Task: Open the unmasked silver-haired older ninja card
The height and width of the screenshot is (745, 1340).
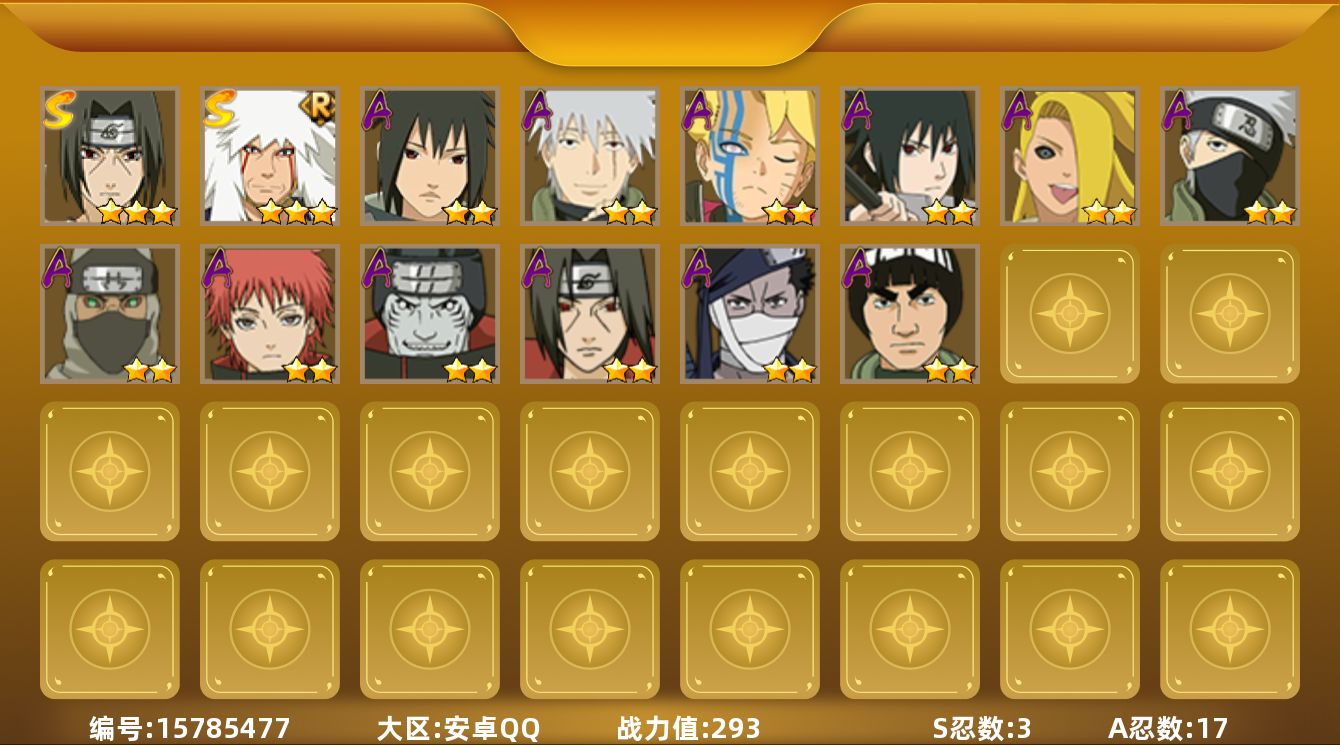Action: pyautogui.click(x=590, y=156)
